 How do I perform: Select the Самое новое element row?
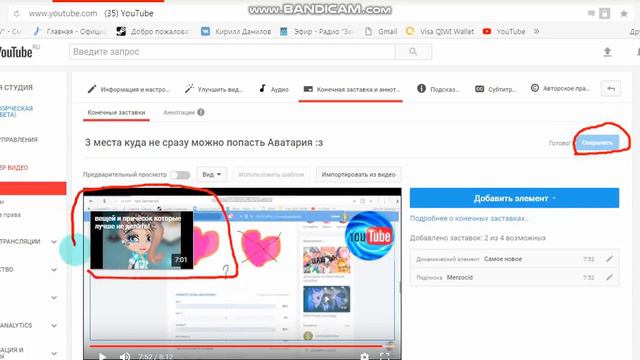tap(514, 259)
